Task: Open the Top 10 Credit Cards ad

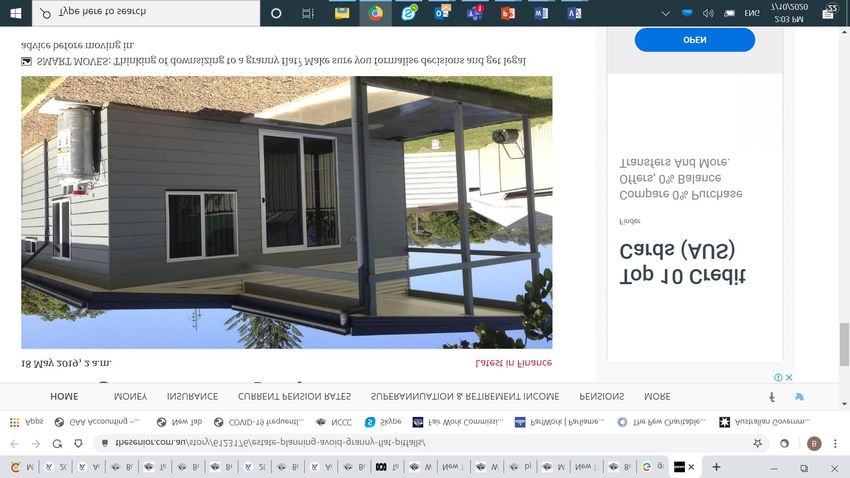Action: click(x=683, y=263)
